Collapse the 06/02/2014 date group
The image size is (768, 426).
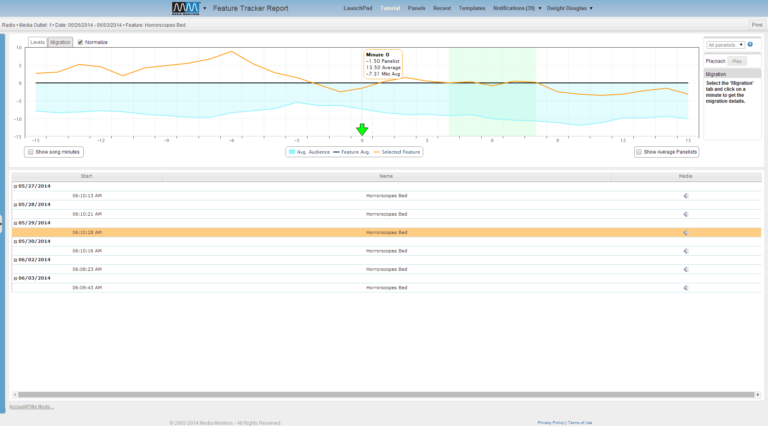[15, 260]
